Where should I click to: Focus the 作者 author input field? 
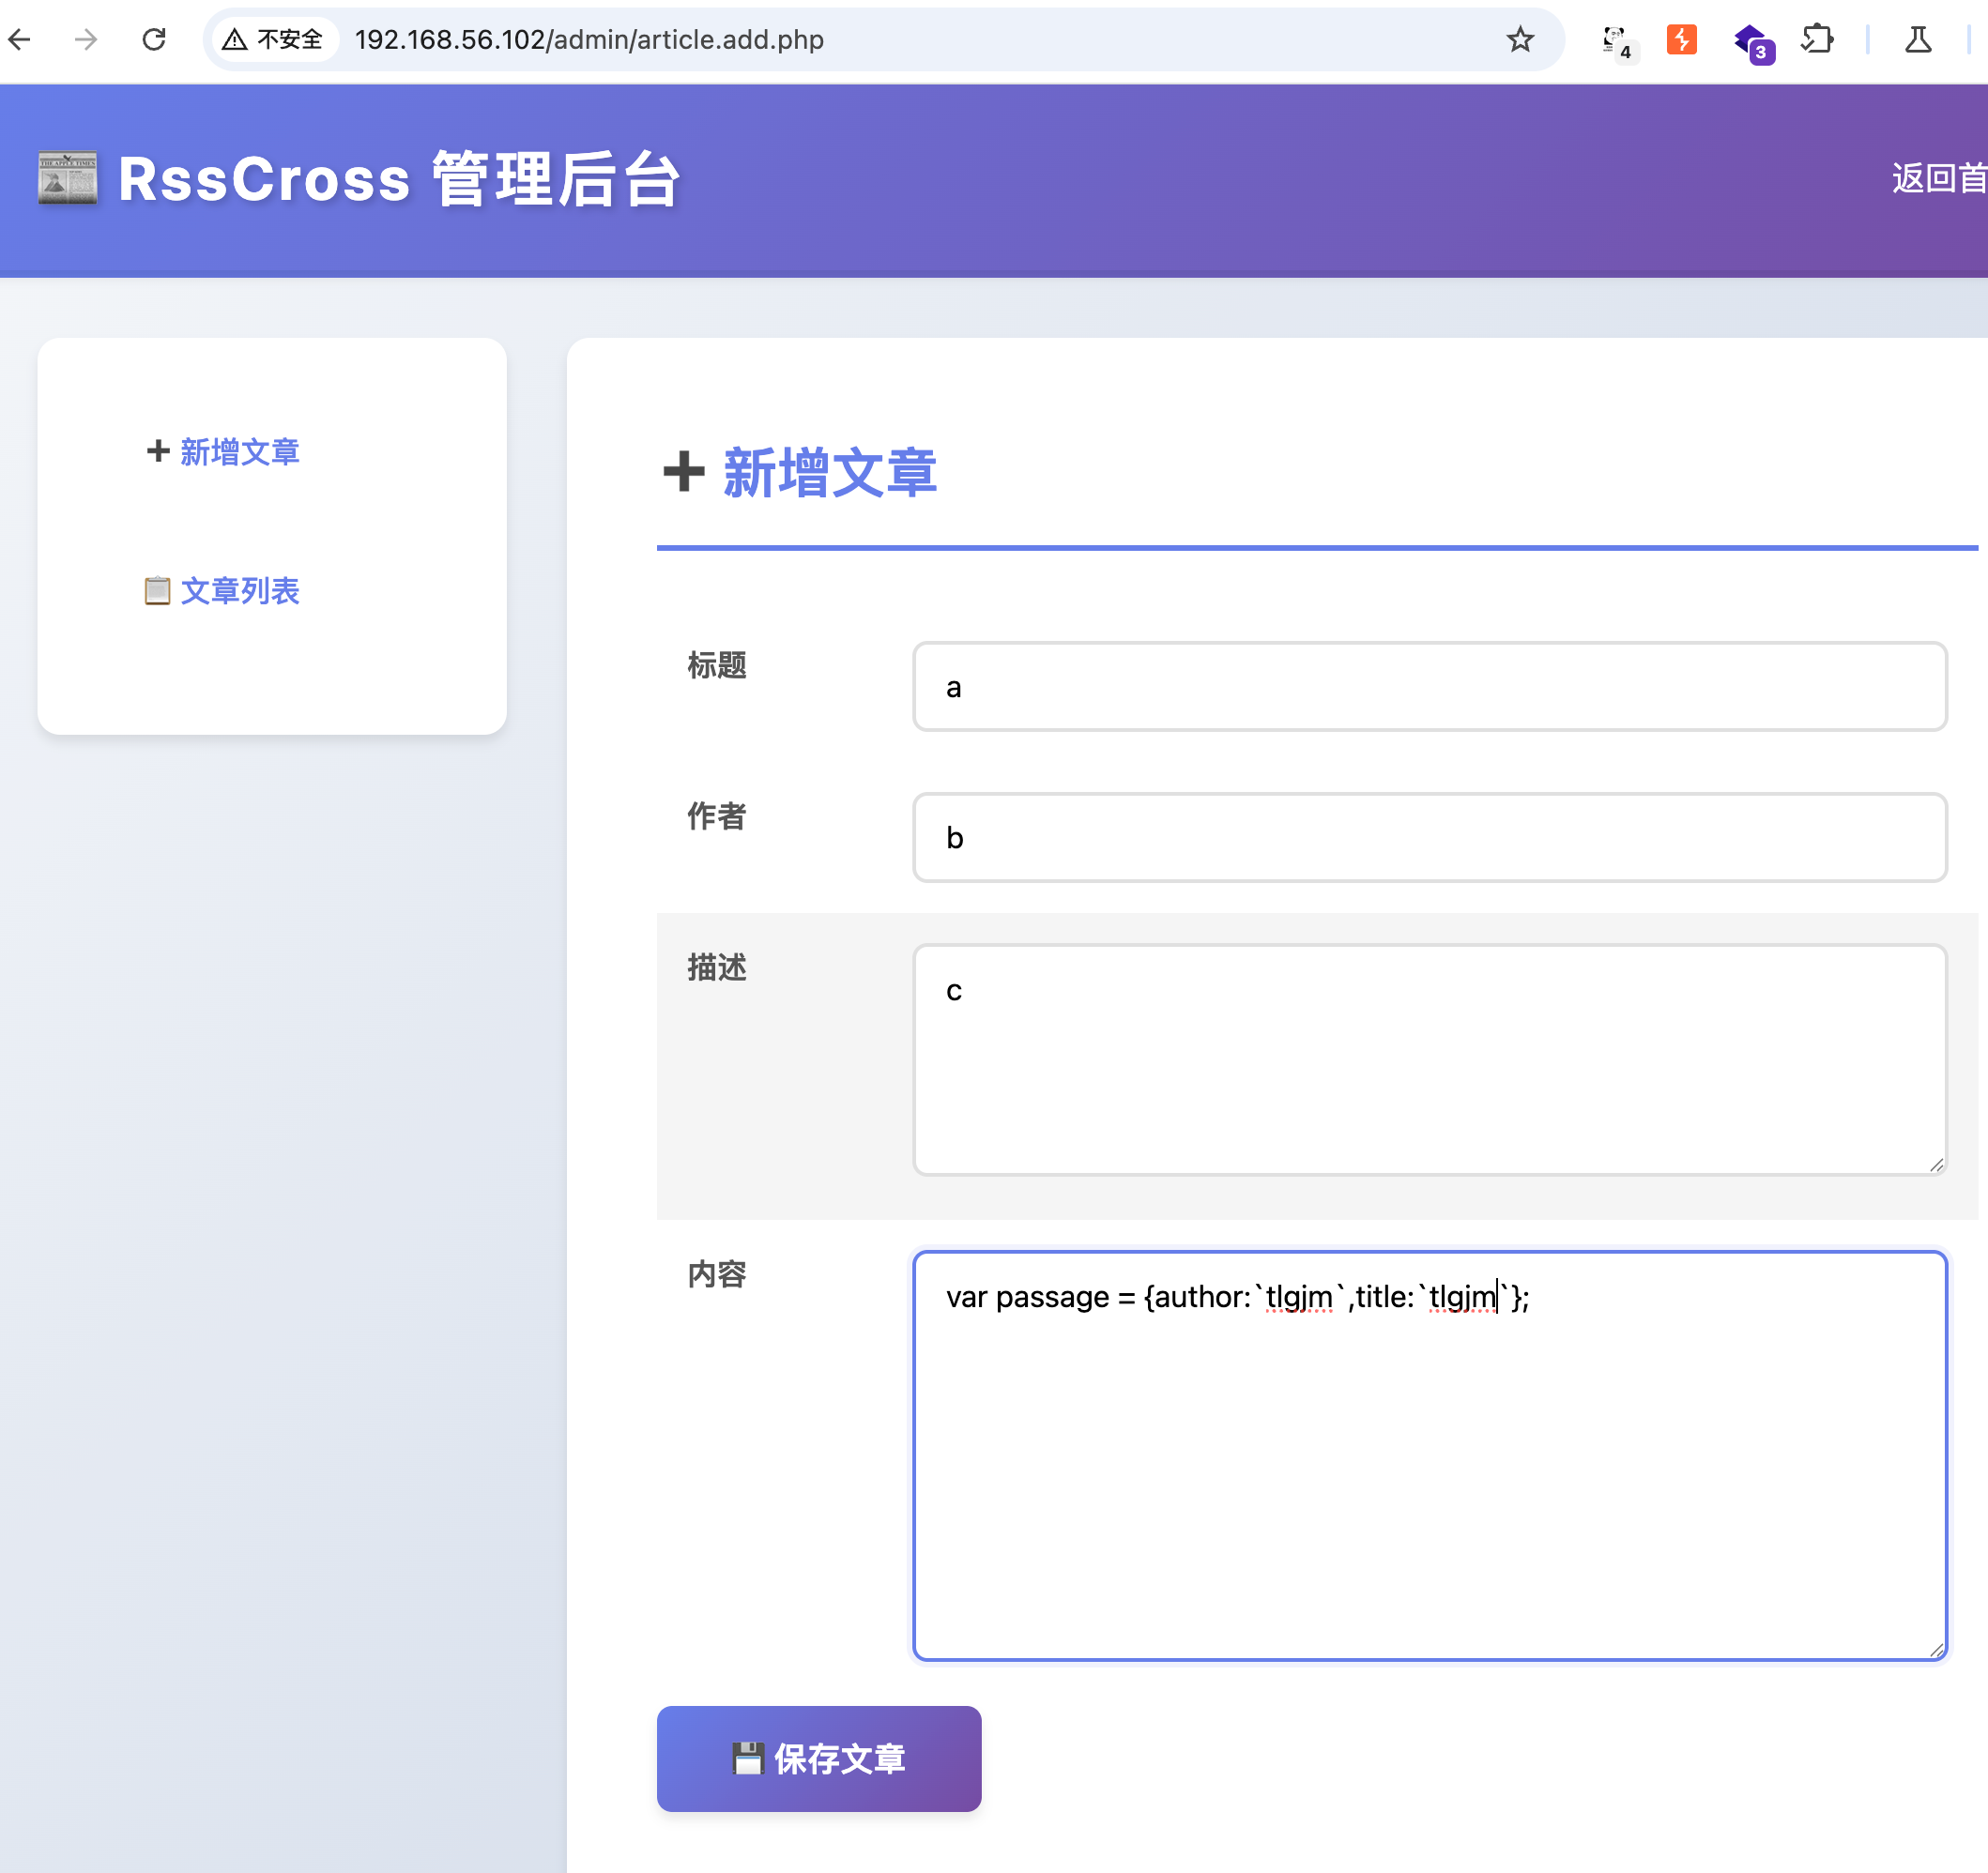1428,838
